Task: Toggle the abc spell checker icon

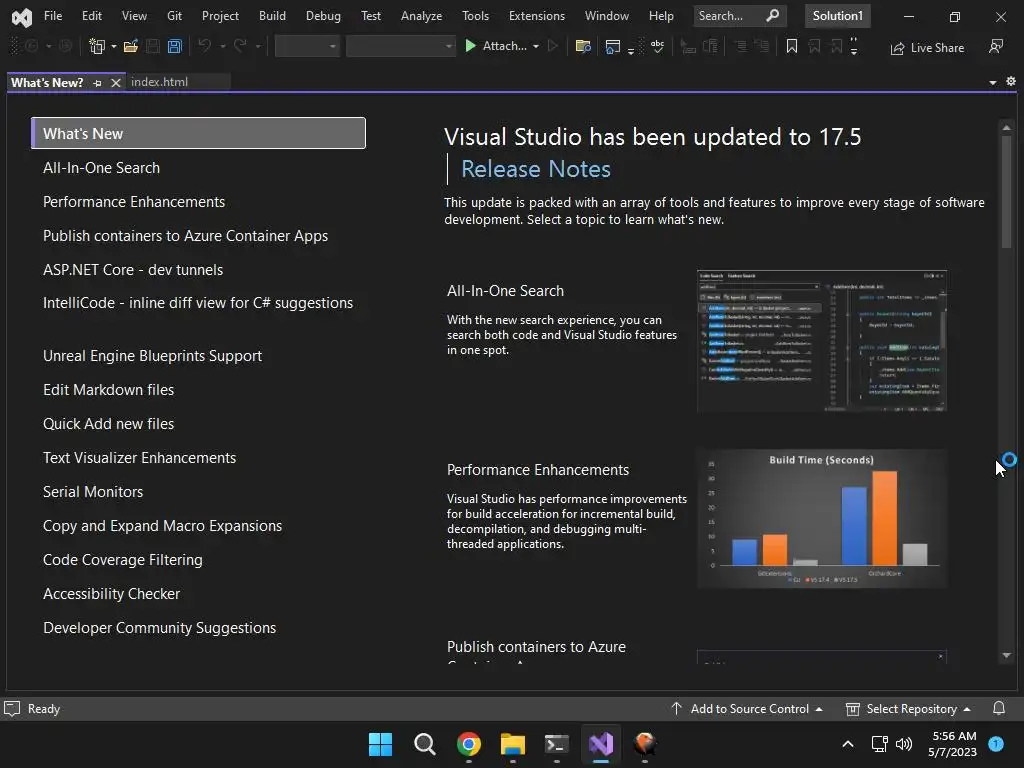Action: [657, 46]
